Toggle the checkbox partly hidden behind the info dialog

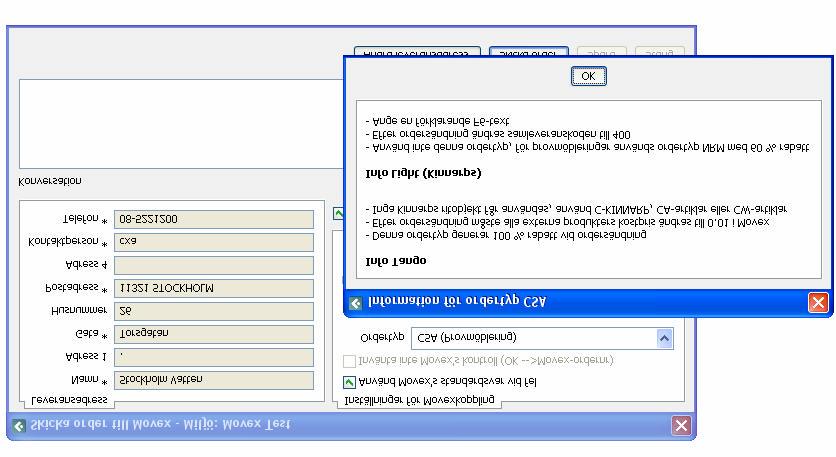(338, 214)
